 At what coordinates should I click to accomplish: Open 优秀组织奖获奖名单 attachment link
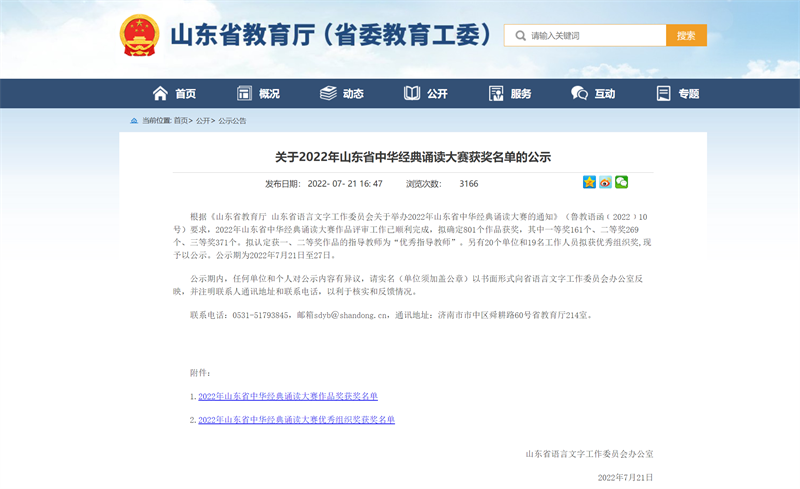point(296,420)
